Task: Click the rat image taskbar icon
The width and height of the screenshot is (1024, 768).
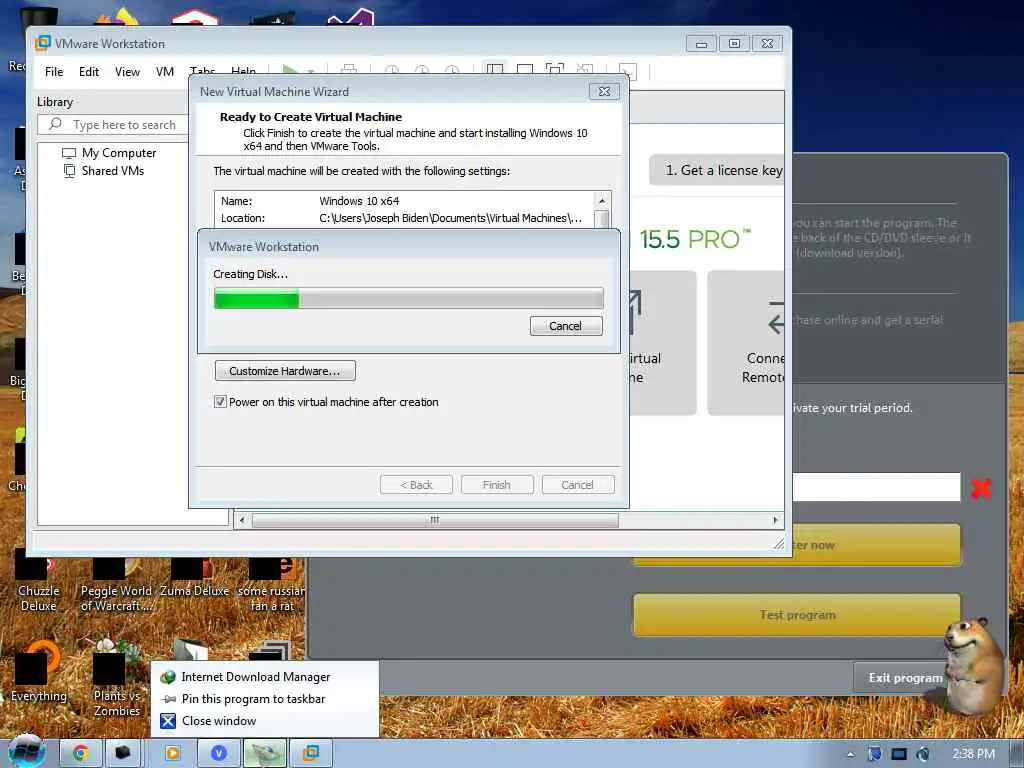Action: pos(264,753)
